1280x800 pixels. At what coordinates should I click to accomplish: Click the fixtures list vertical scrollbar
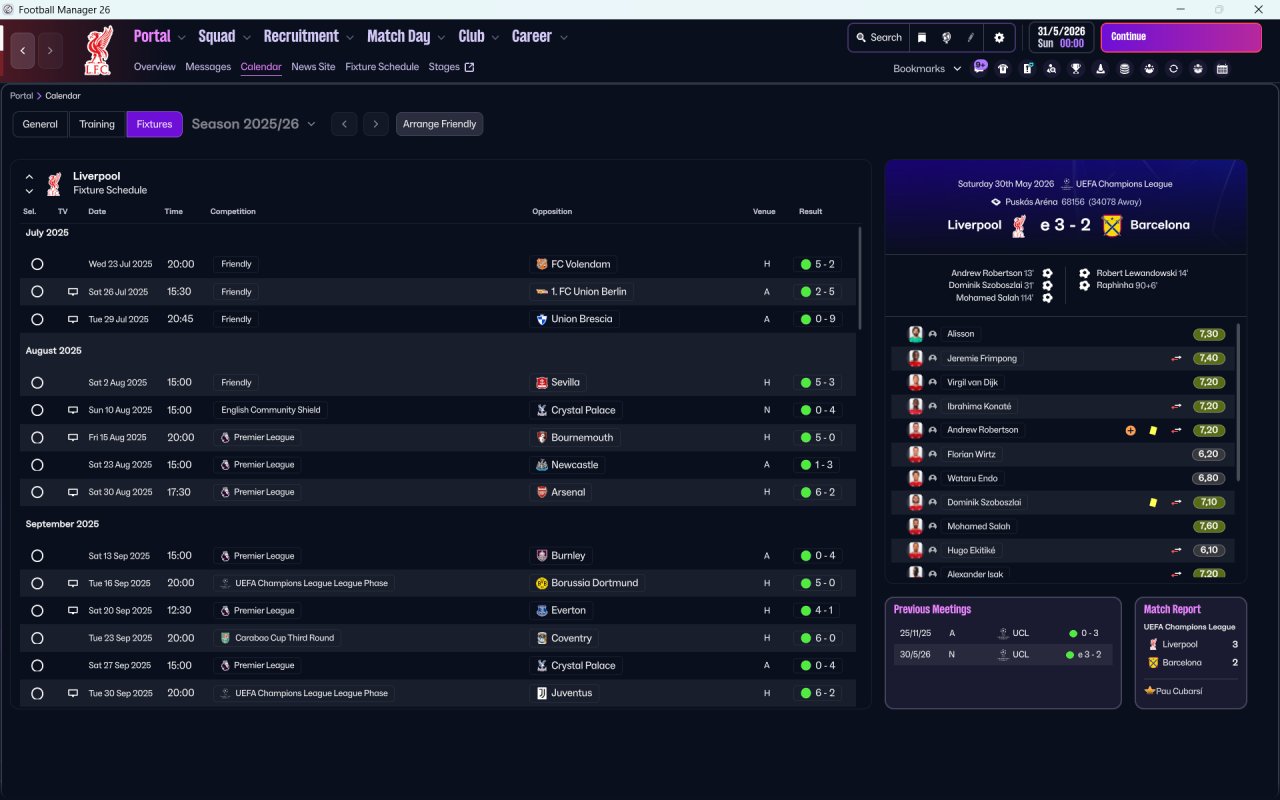[860, 278]
